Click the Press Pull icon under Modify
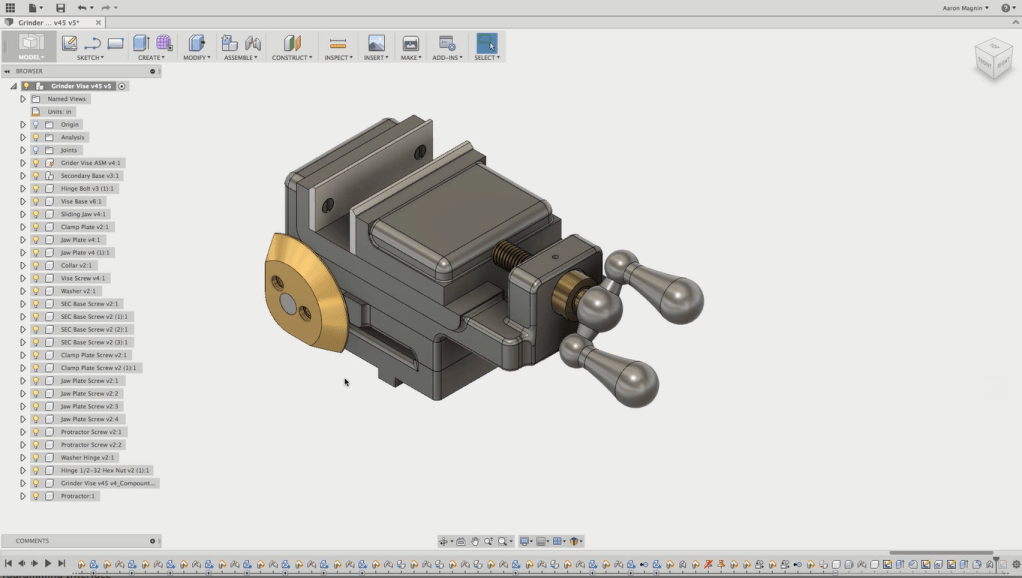The image size is (1022, 578). click(x=196, y=43)
